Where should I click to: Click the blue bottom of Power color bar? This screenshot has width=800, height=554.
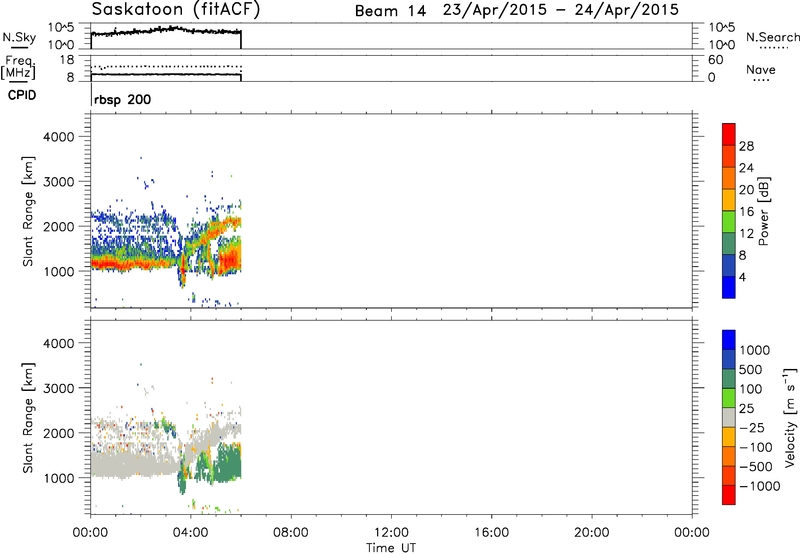(729, 287)
